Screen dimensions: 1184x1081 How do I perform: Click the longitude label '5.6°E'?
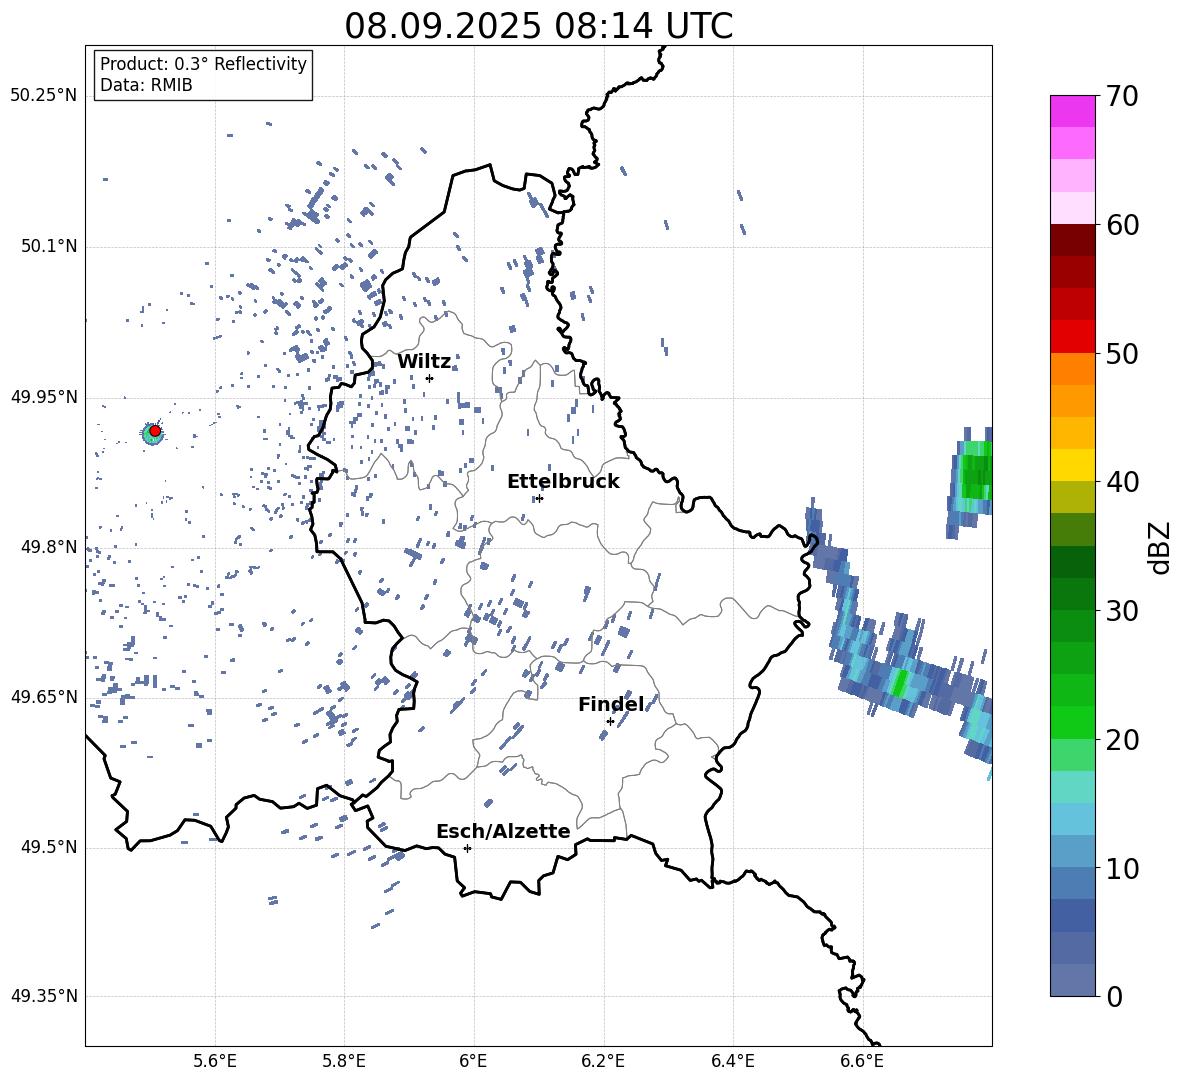pos(215,1061)
